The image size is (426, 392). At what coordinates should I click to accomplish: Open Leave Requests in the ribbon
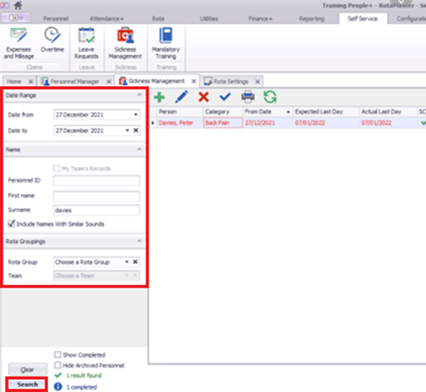click(86, 44)
